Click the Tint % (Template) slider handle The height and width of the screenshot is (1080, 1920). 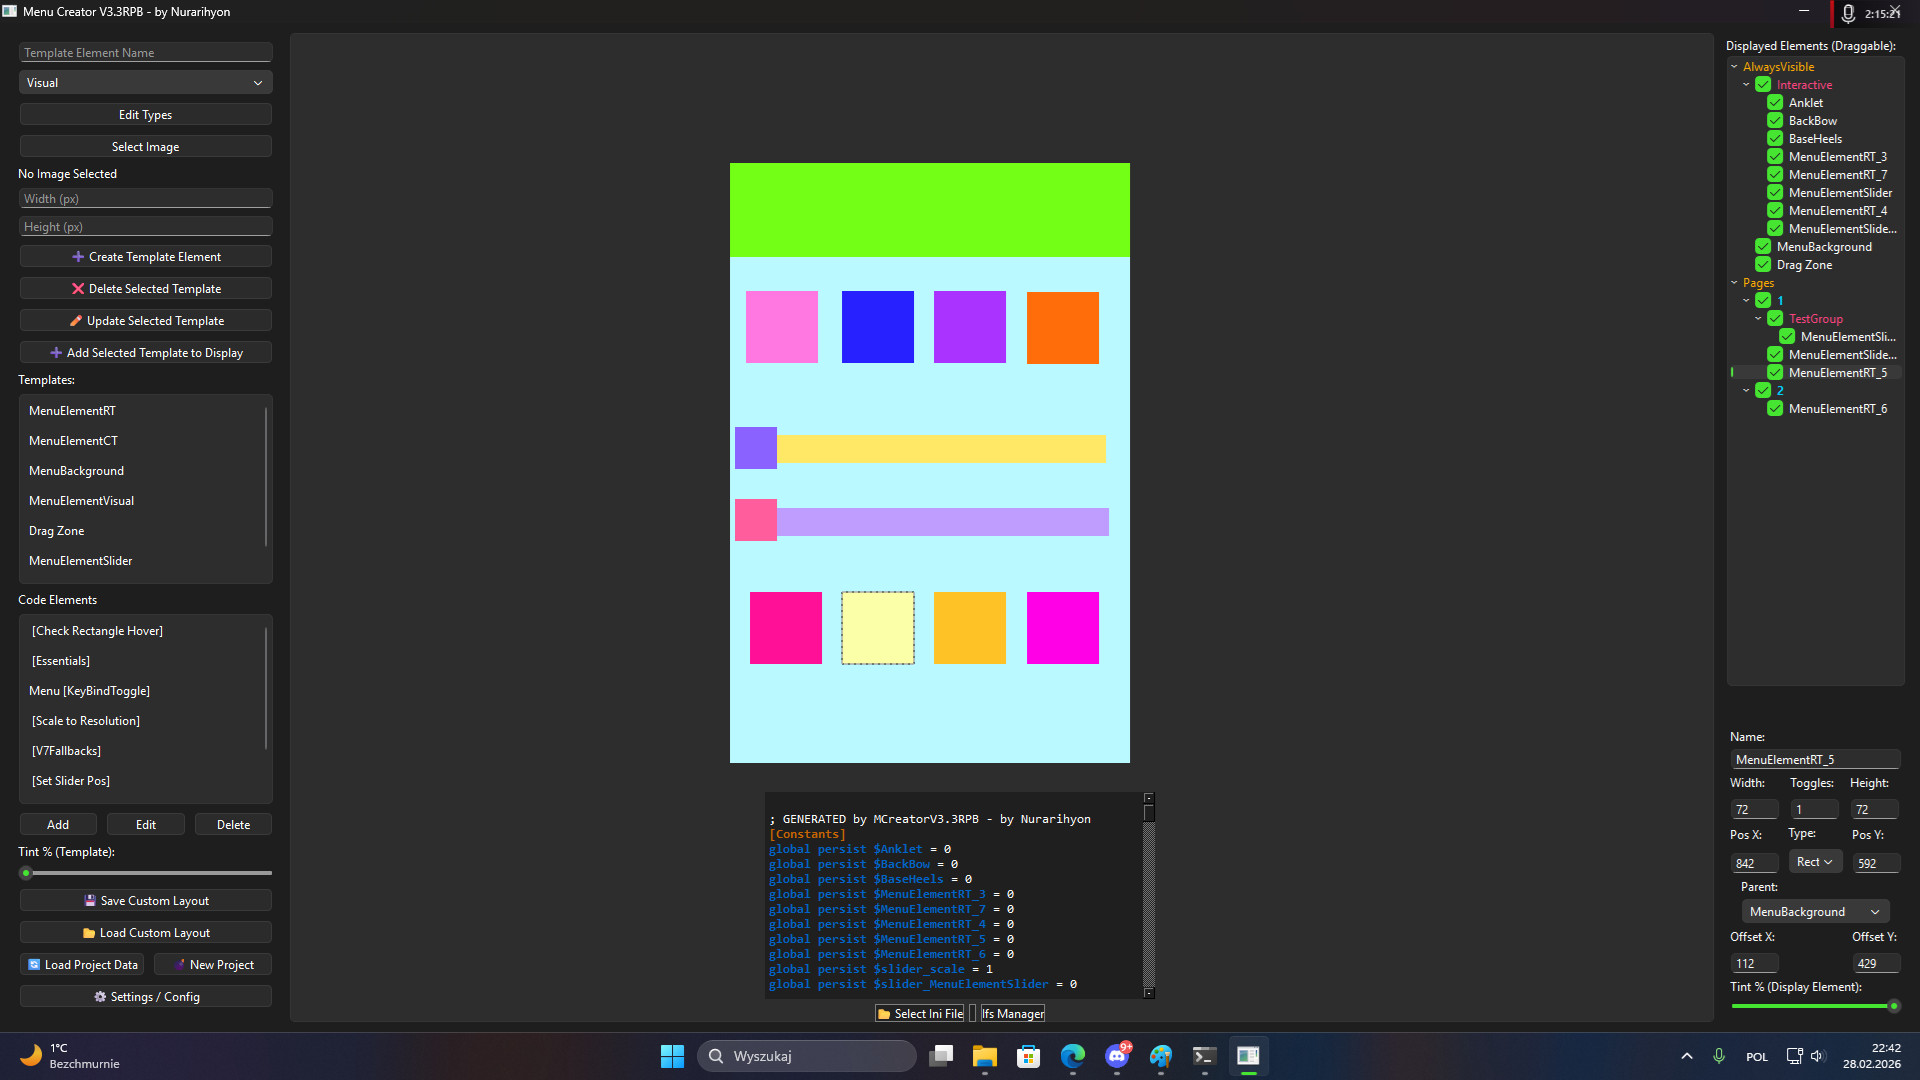click(26, 873)
